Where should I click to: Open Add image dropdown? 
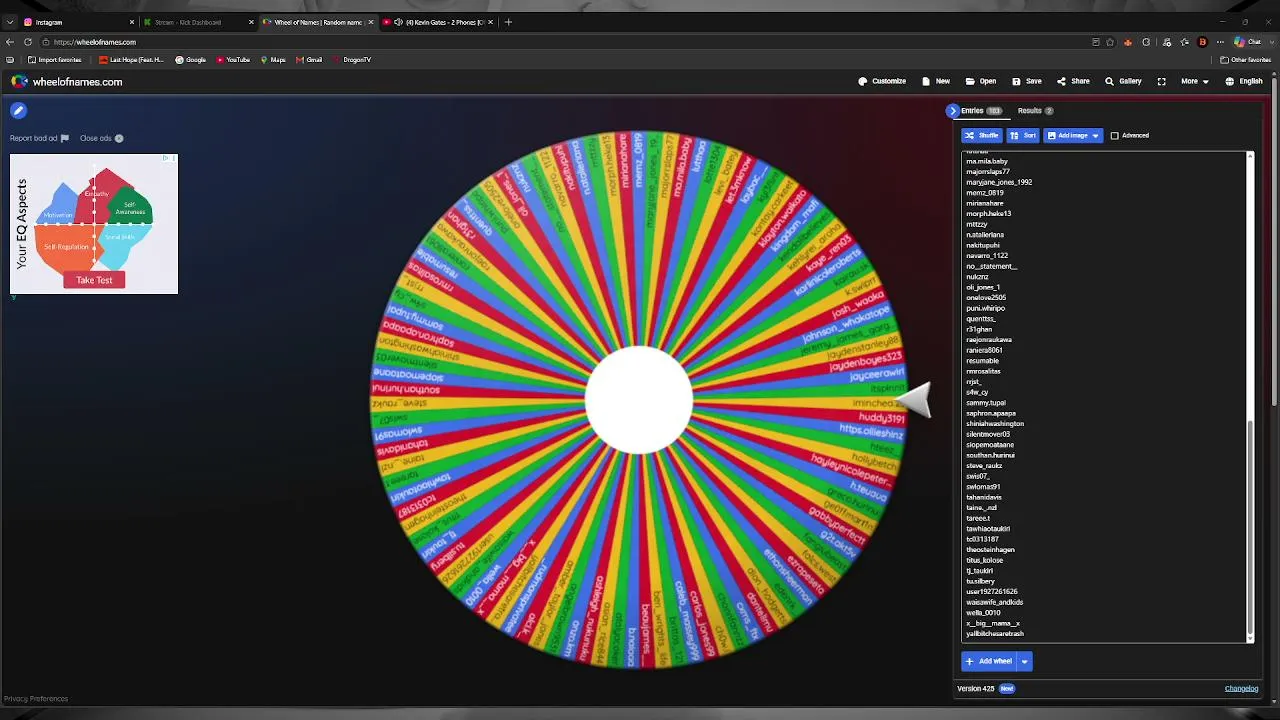1073,135
